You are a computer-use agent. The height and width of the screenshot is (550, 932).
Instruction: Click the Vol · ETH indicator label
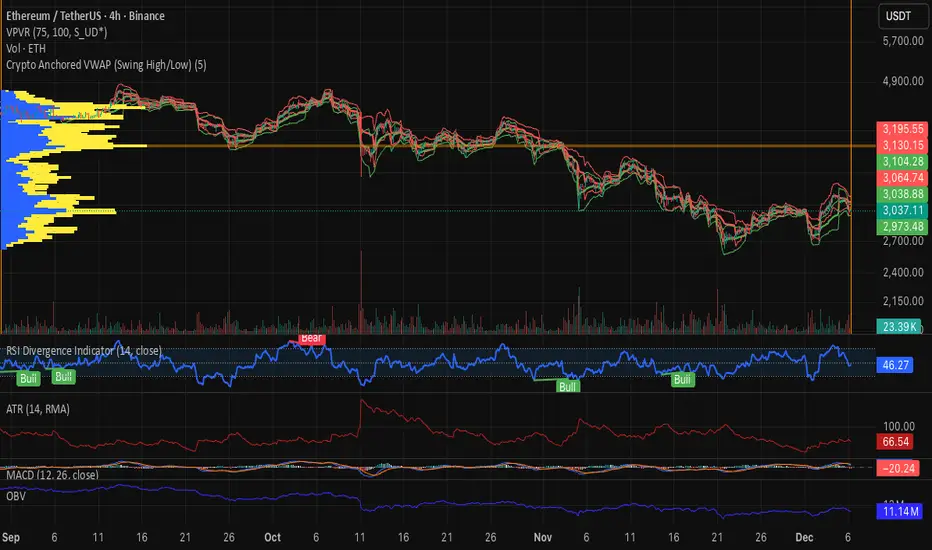tap(26, 48)
